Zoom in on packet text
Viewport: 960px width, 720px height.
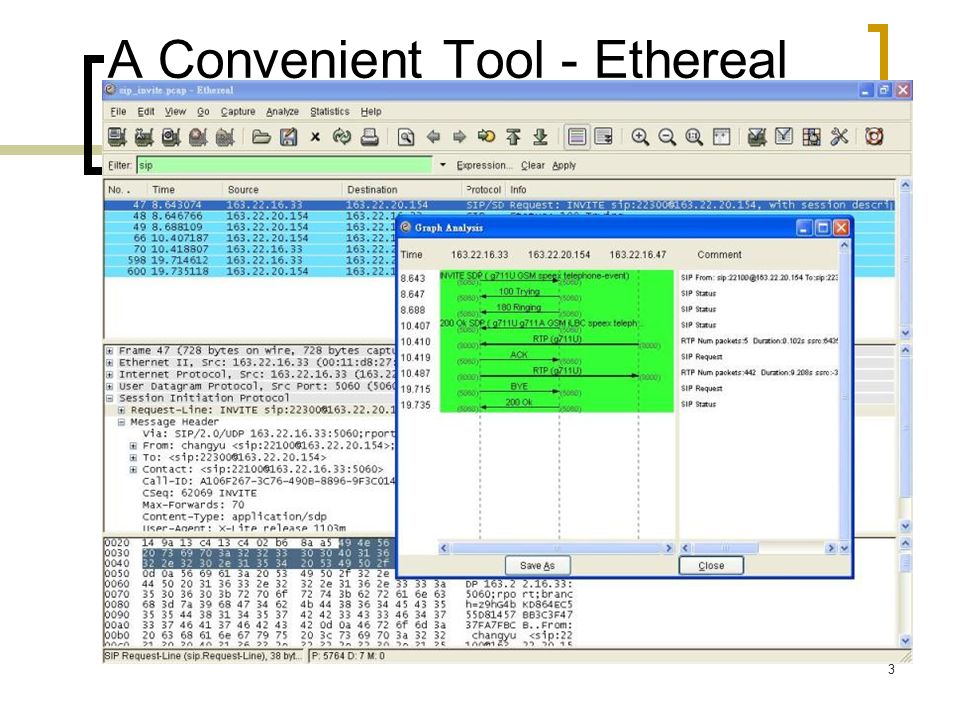(x=640, y=137)
